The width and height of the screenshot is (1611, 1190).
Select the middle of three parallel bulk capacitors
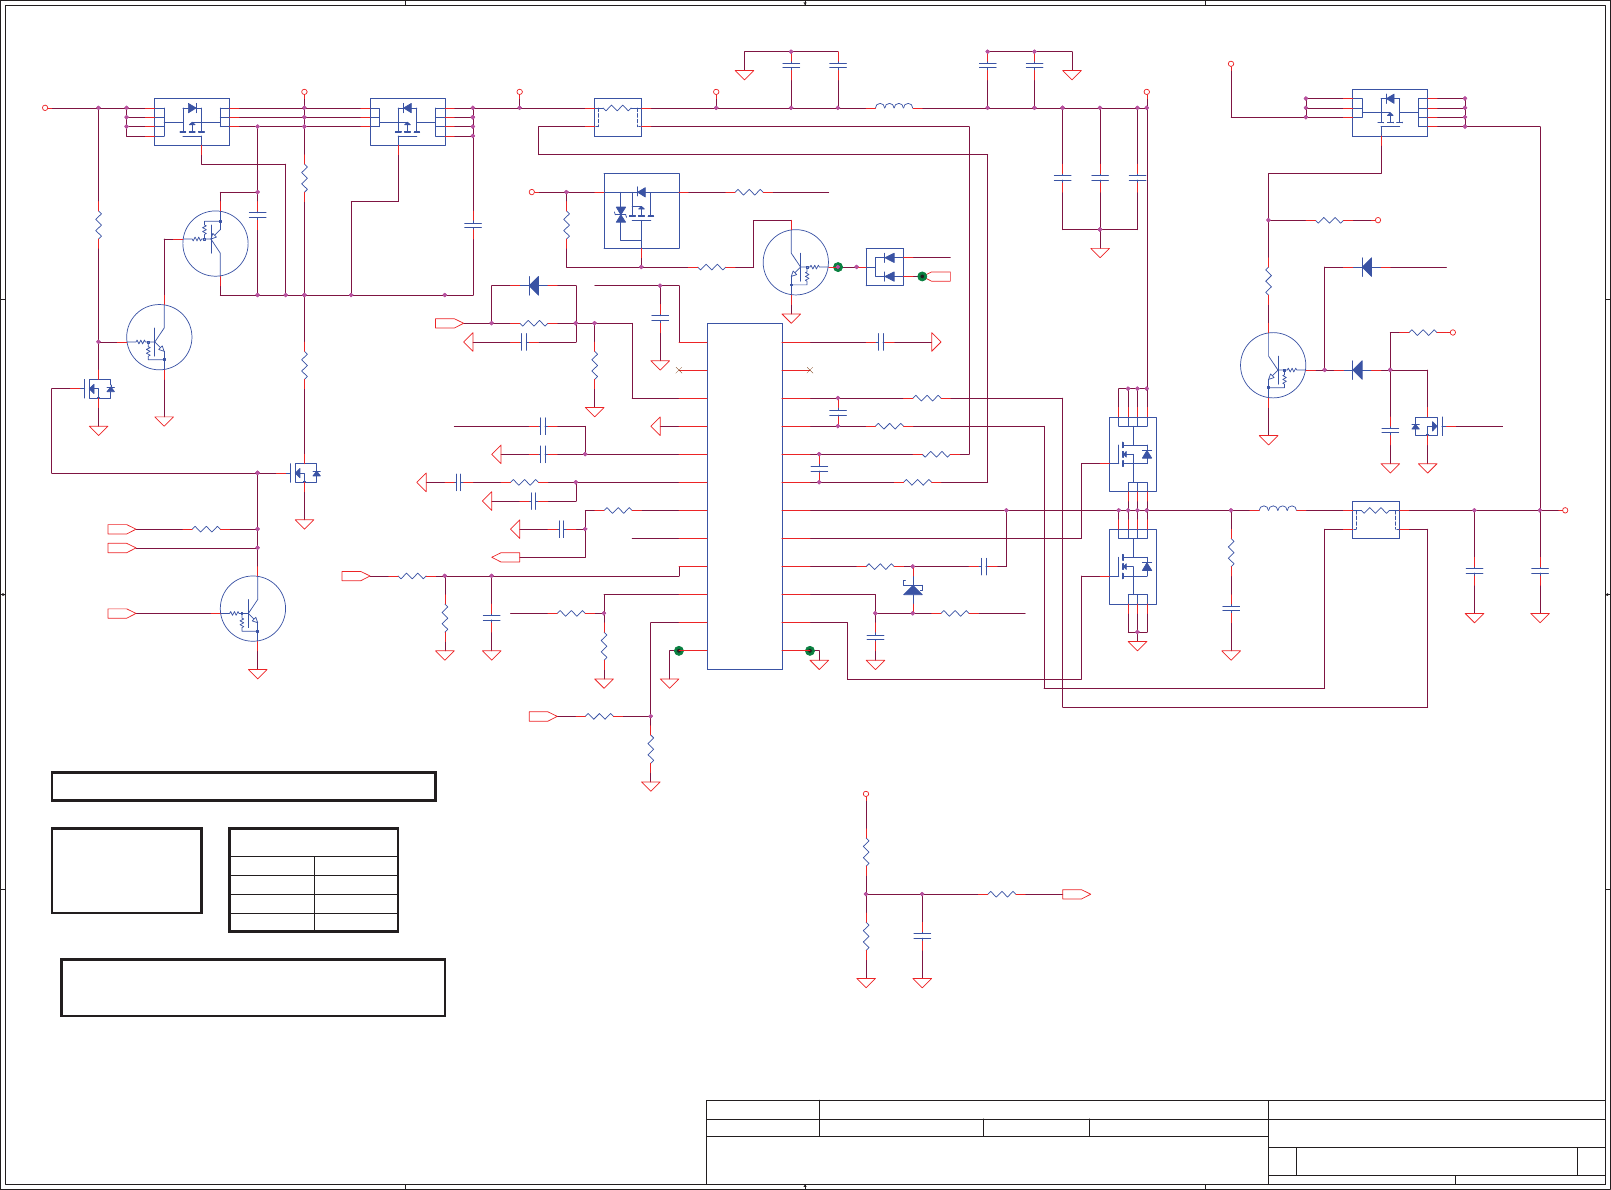(x=1100, y=178)
